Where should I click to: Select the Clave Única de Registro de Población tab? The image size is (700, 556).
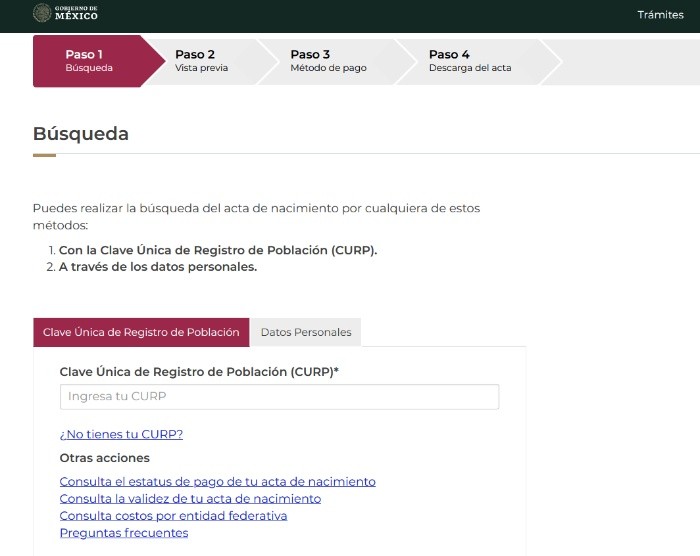pos(141,332)
